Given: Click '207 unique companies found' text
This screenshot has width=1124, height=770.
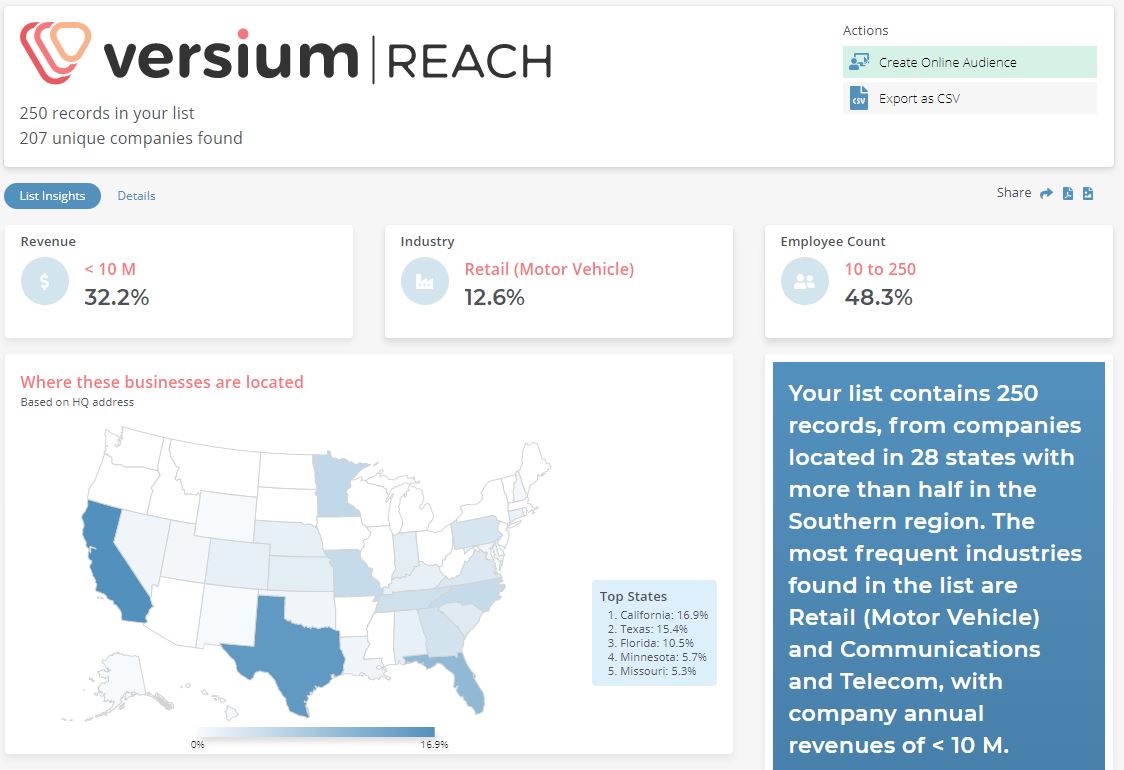Looking at the screenshot, I should coord(131,138).
